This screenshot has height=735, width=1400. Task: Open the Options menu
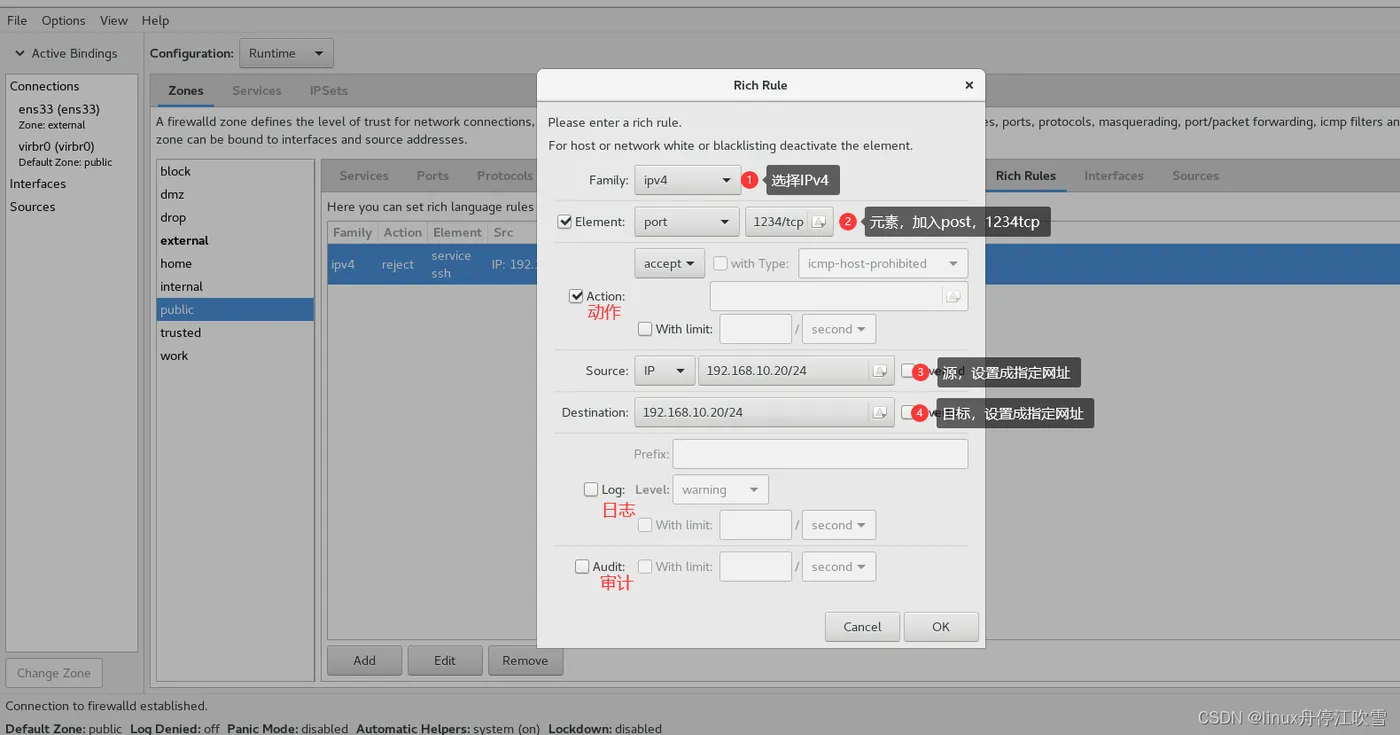tap(63, 20)
